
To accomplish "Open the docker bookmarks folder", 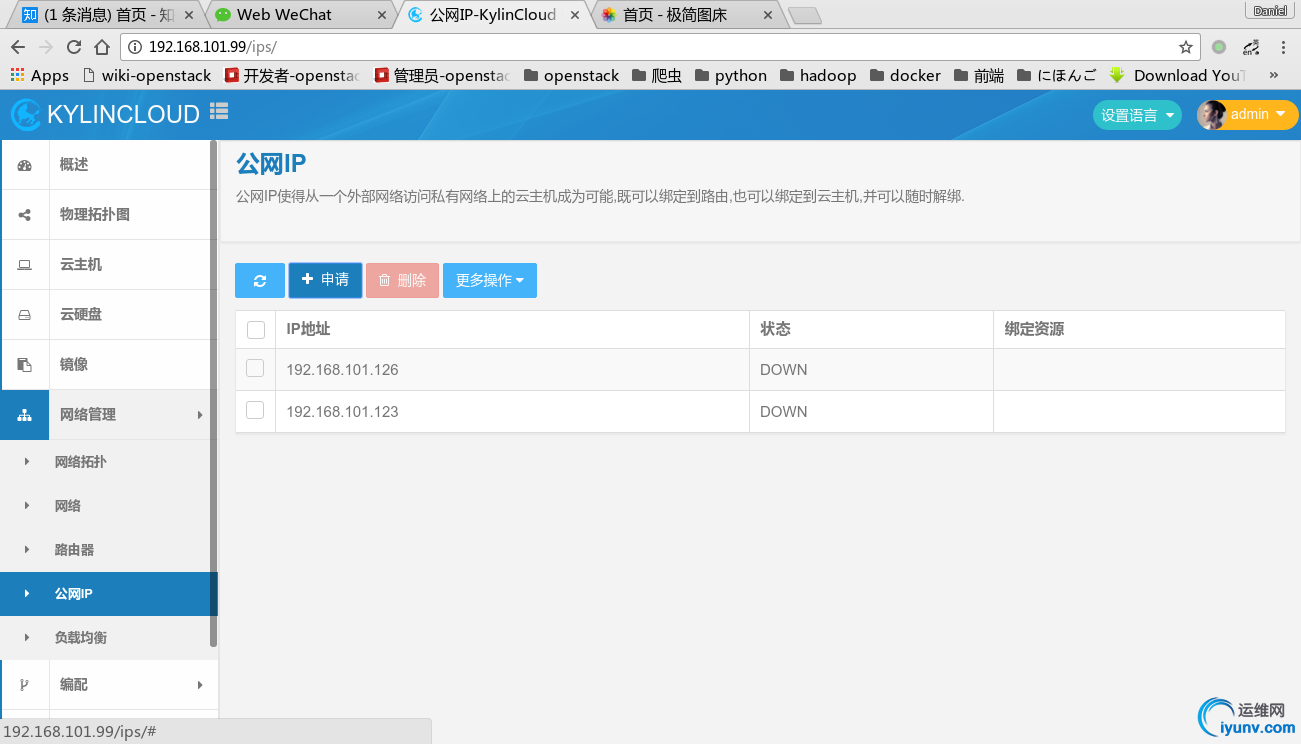I will [x=905, y=75].
